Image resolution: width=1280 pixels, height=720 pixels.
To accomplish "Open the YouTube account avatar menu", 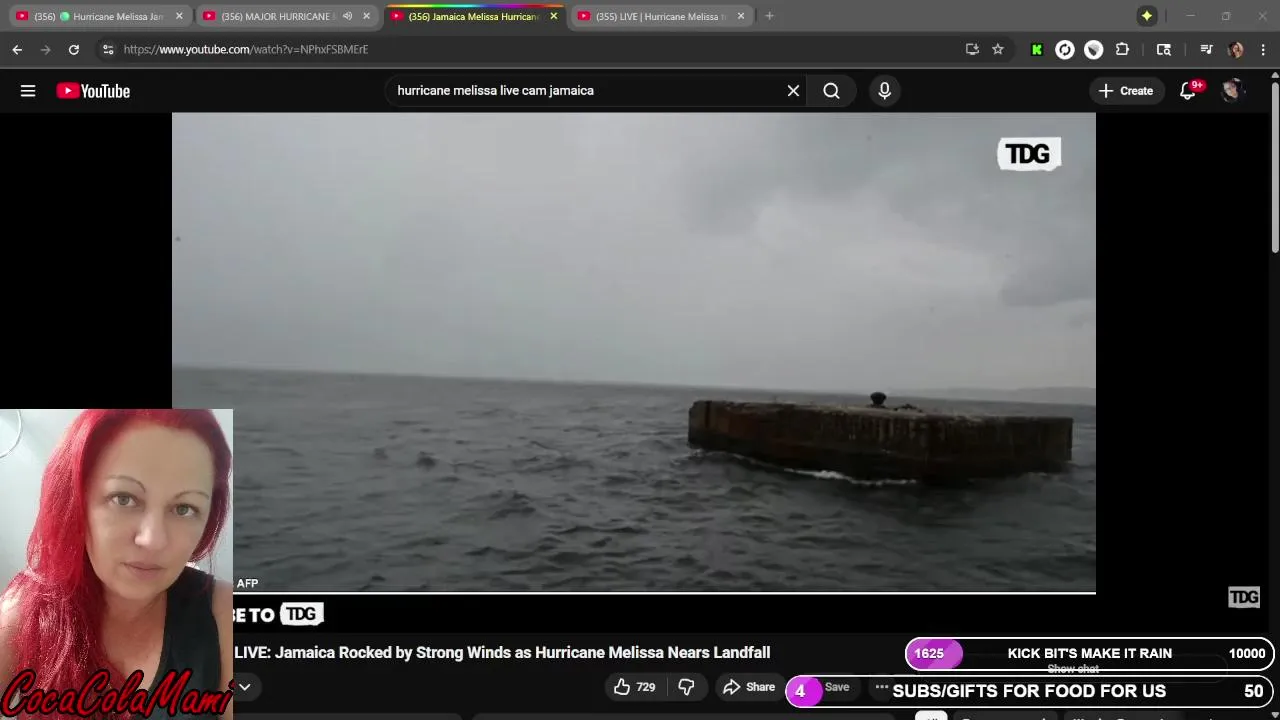I will [1232, 91].
